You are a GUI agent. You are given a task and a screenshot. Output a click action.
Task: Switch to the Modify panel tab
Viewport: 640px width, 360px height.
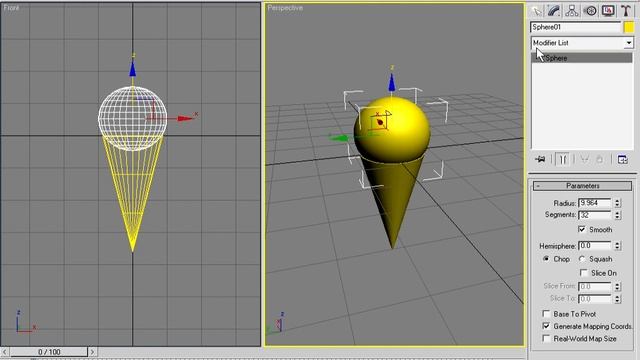coord(553,11)
